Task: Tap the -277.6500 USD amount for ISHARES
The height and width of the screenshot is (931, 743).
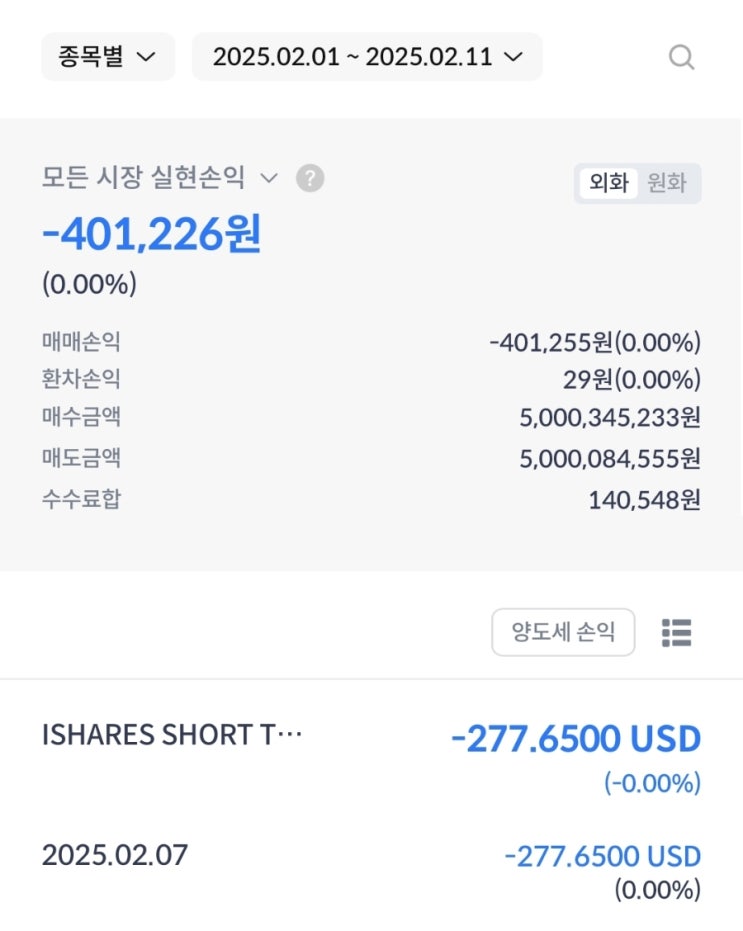Action: pyautogui.click(x=576, y=739)
